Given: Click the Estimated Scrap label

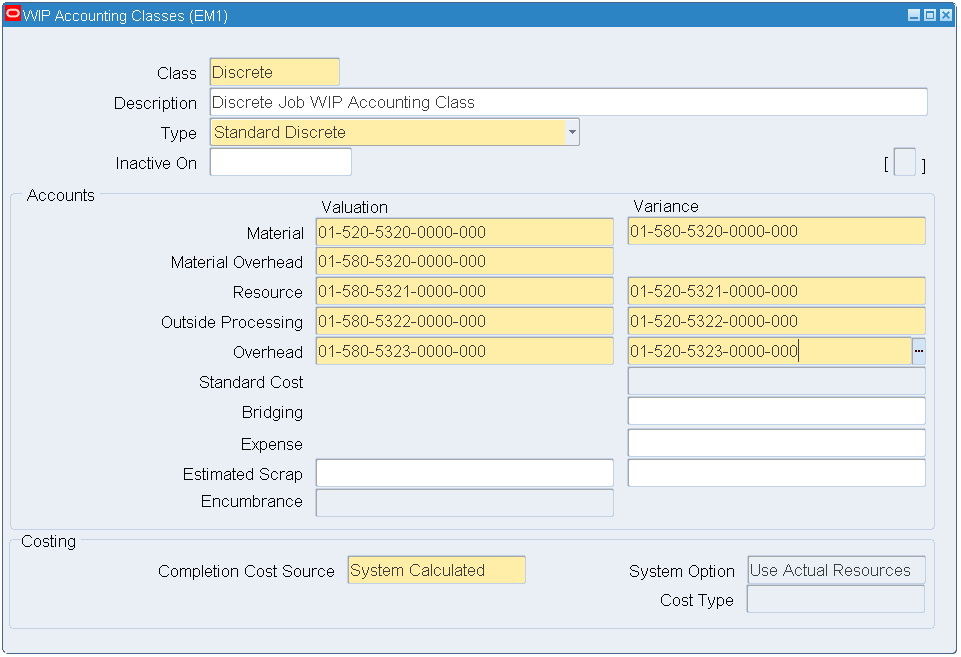Looking at the screenshot, I should tap(243, 474).
